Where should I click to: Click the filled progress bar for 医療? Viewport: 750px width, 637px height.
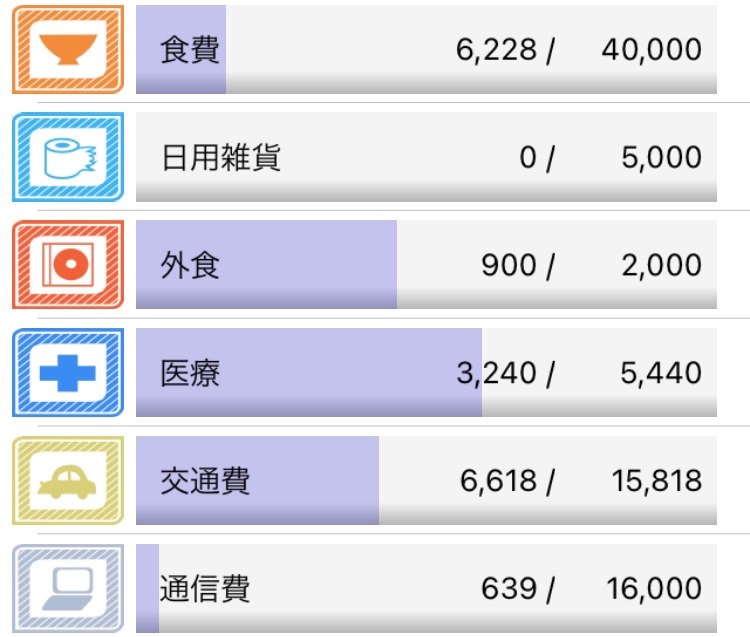pyautogui.click(x=309, y=373)
